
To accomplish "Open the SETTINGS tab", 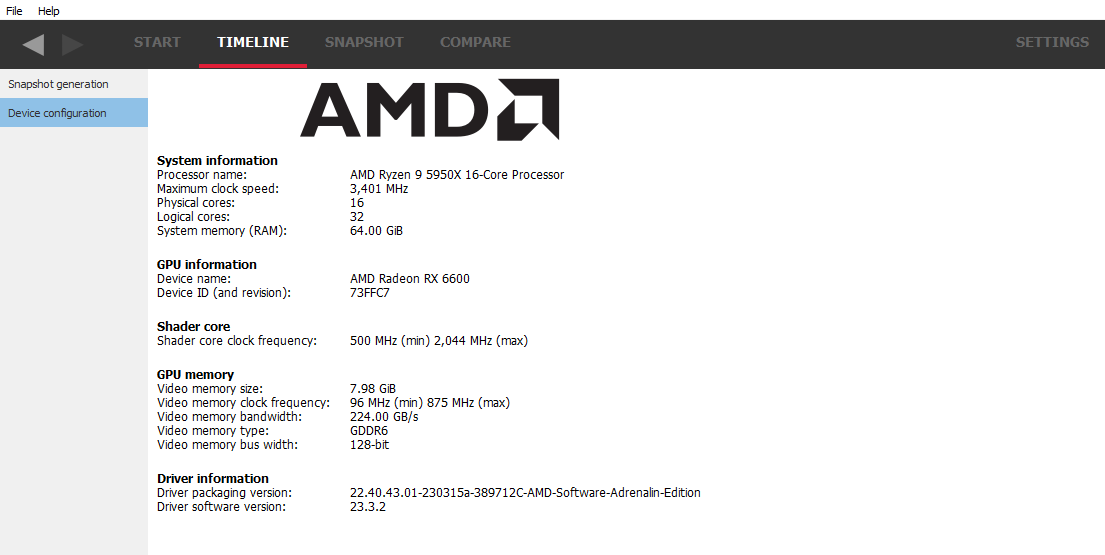I will [1052, 42].
